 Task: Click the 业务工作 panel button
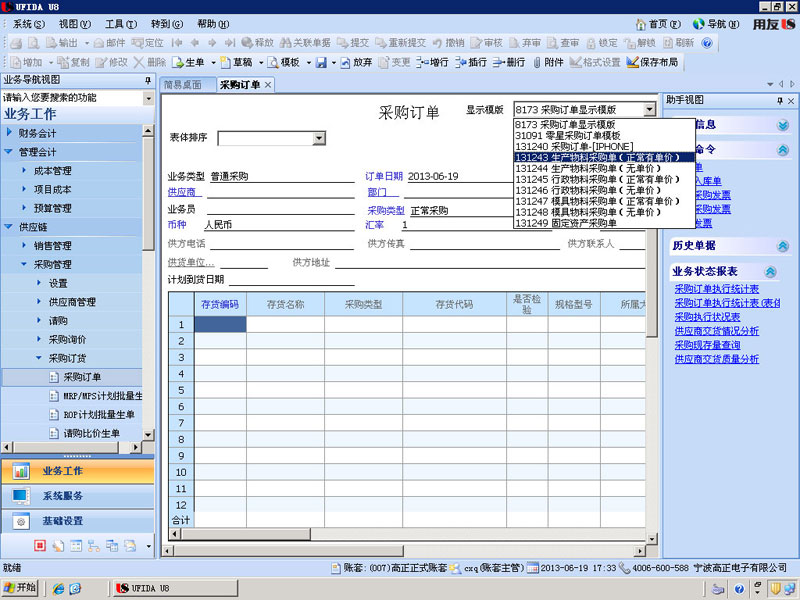[x=78, y=471]
